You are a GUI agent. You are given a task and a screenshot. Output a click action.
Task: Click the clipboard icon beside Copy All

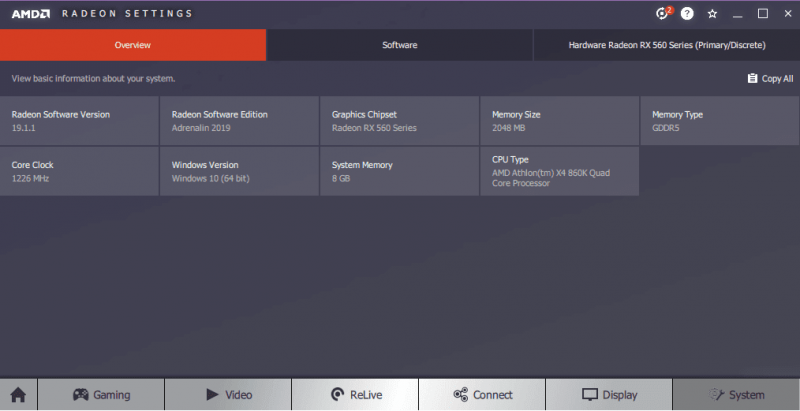click(752, 79)
